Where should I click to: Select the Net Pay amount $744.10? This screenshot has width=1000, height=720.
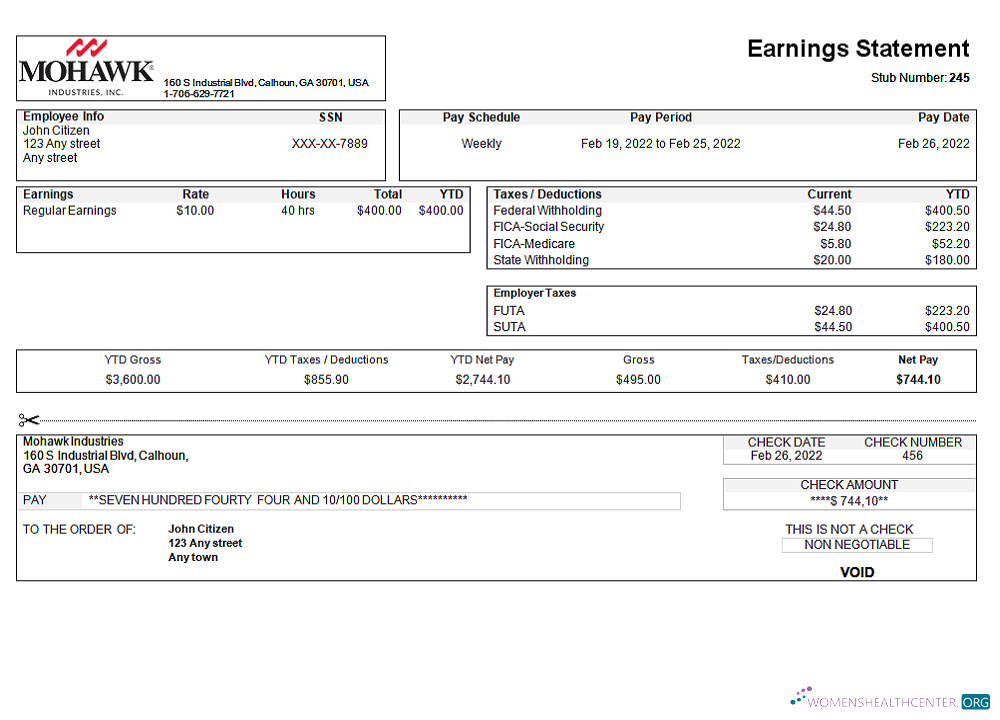coord(916,379)
